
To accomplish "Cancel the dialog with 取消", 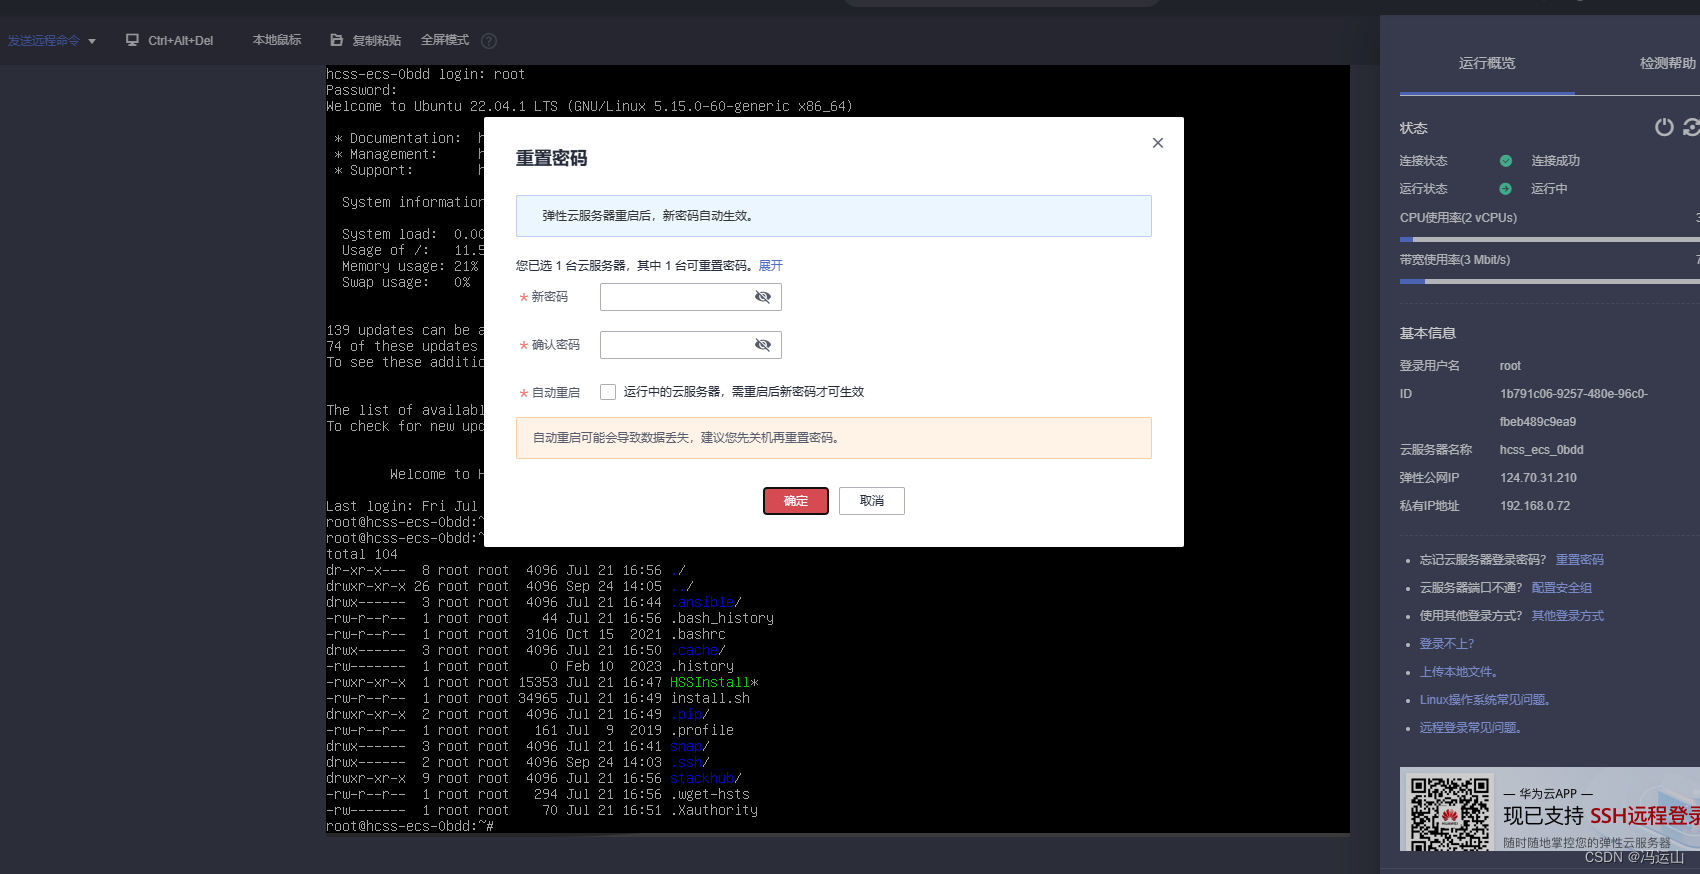I will pyautogui.click(x=872, y=501).
